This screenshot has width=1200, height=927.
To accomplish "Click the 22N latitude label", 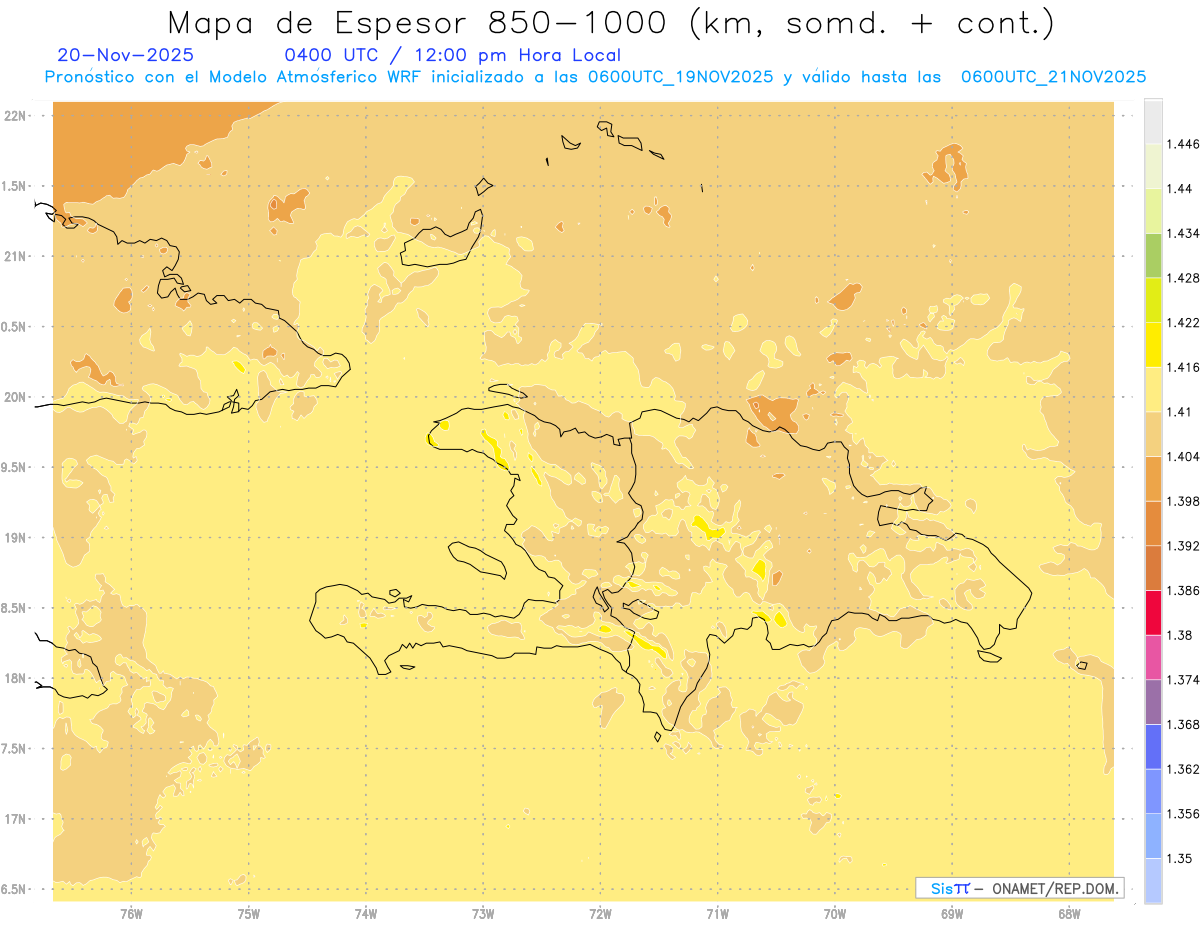I will (15, 116).
